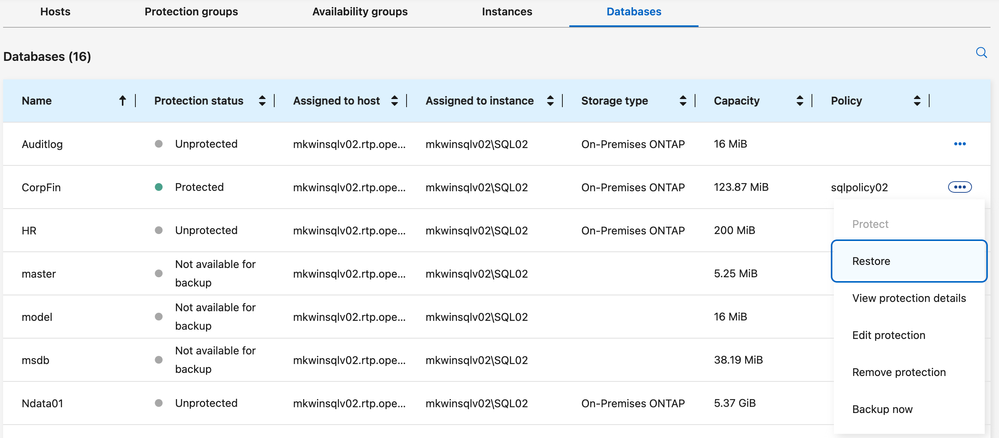Screen dimensions: 999x438
Task: Go to the Availability groups tab
Action: tap(360, 12)
